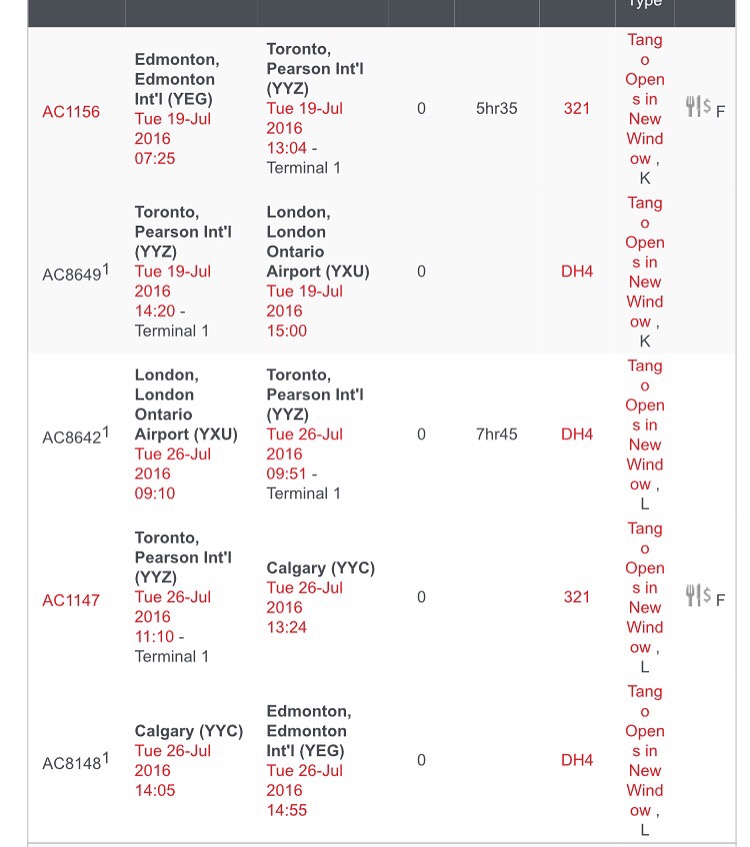Open DH4 aircraft link for flight AC8649

pyautogui.click(x=577, y=271)
